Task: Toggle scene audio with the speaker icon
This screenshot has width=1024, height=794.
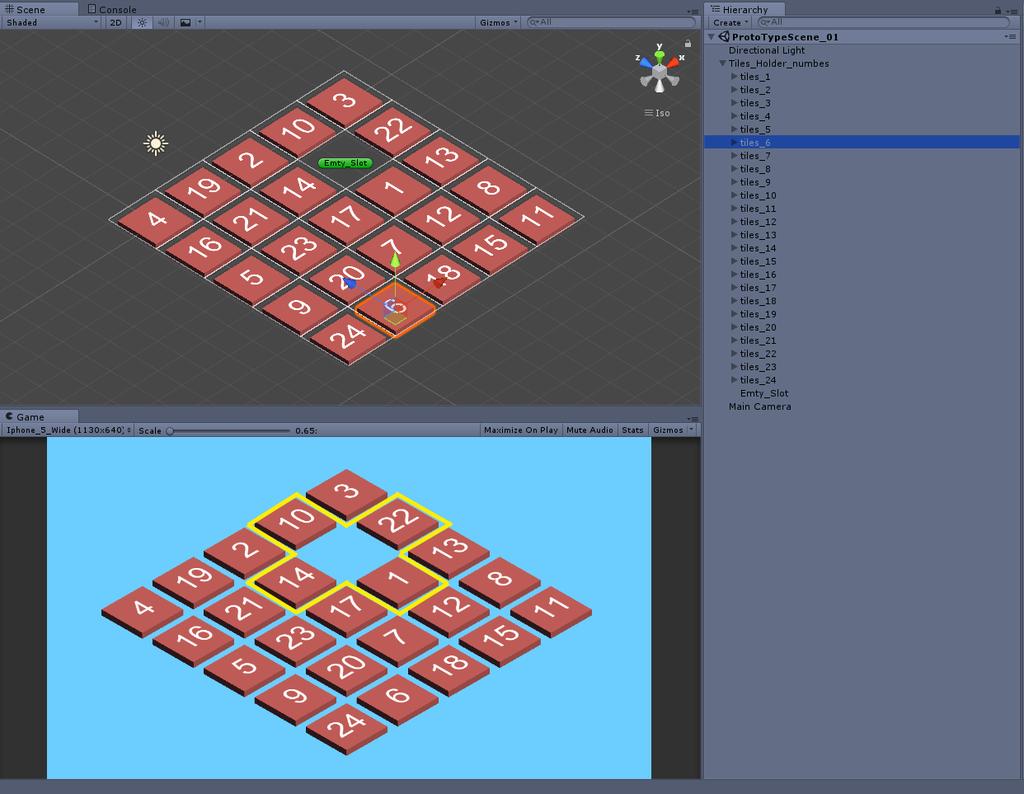Action: (x=163, y=22)
